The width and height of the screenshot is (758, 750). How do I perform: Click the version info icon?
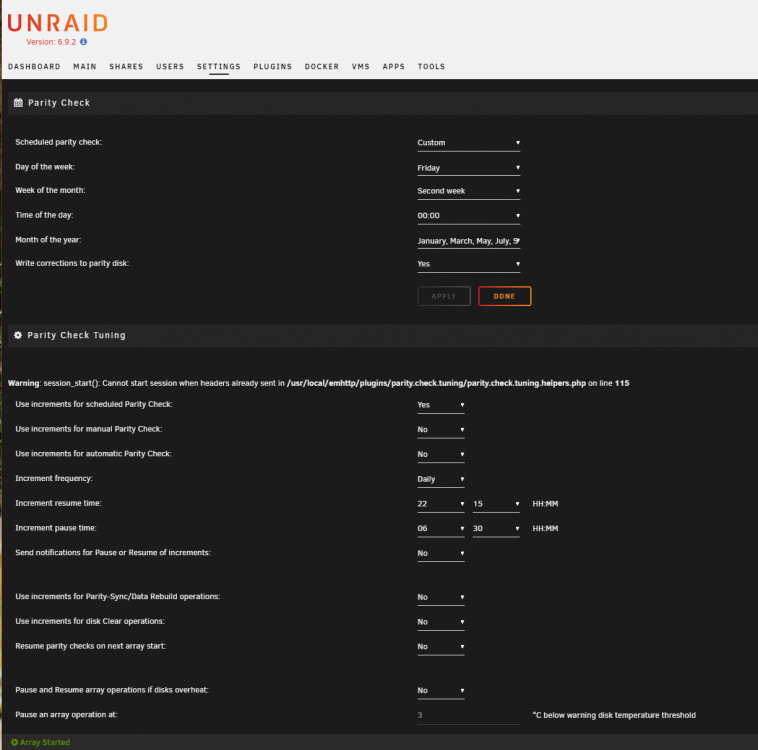tap(84, 42)
